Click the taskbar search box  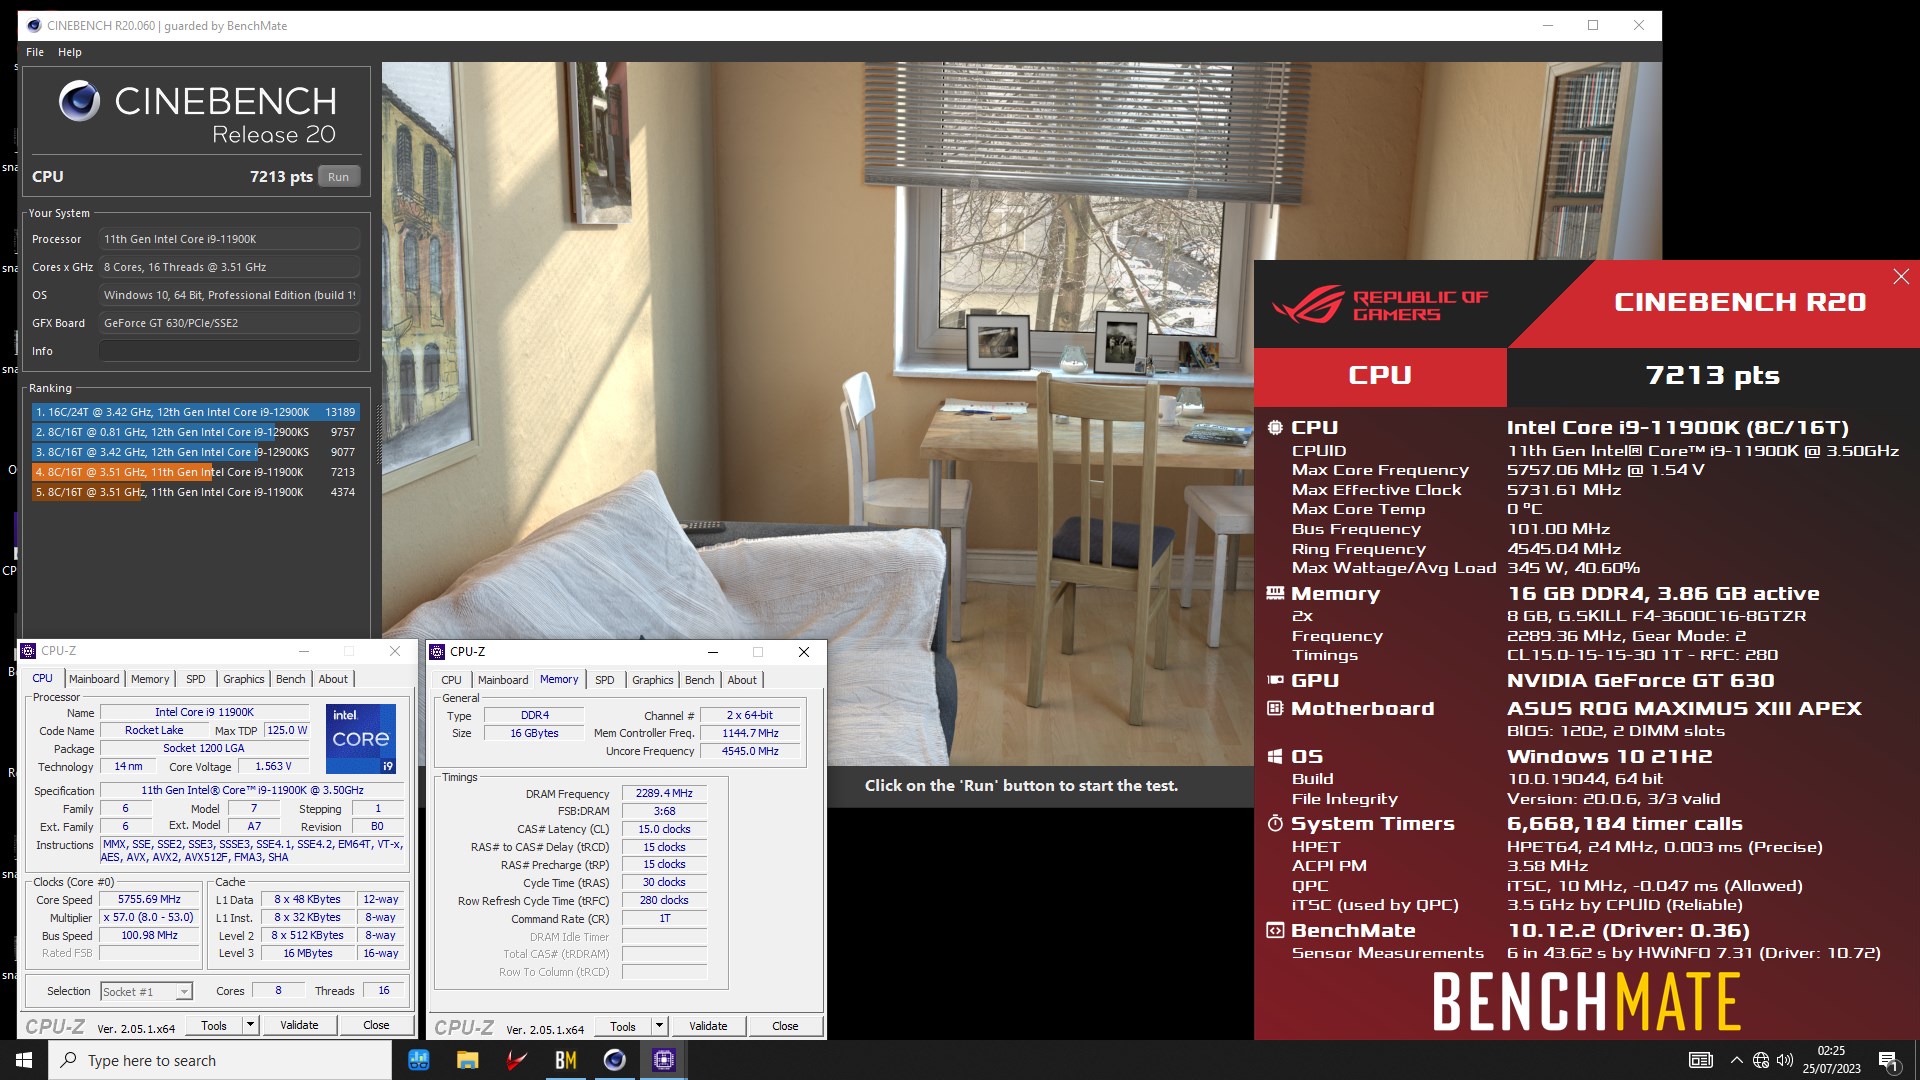pos(220,1060)
